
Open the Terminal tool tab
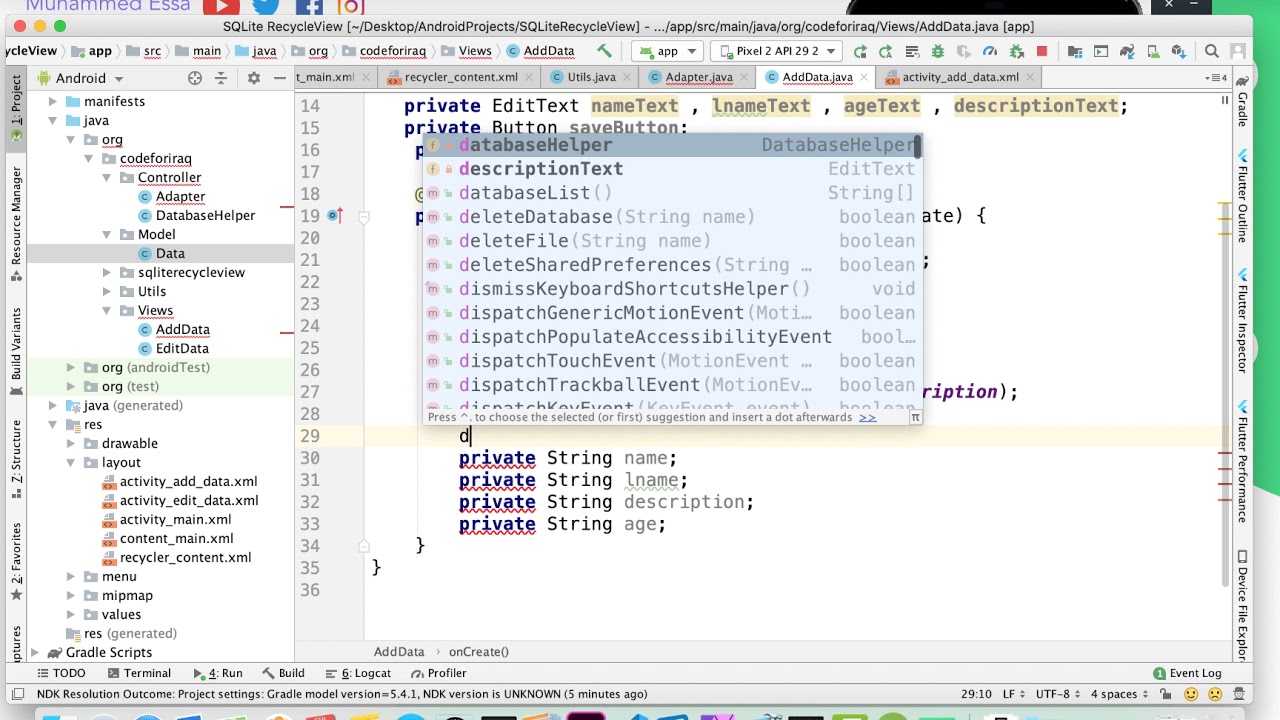[x=138, y=673]
